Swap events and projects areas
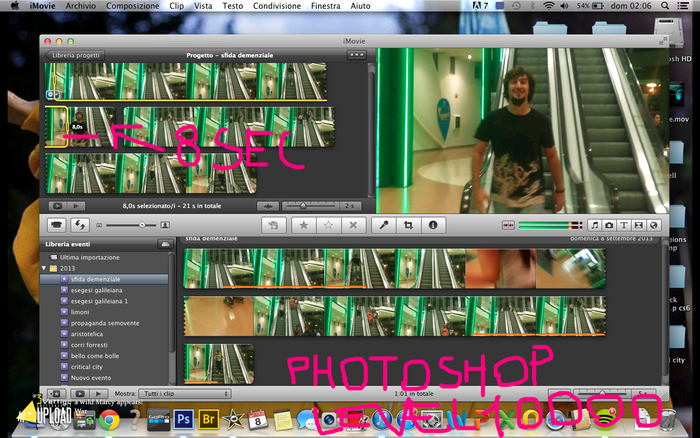 point(80,225)
